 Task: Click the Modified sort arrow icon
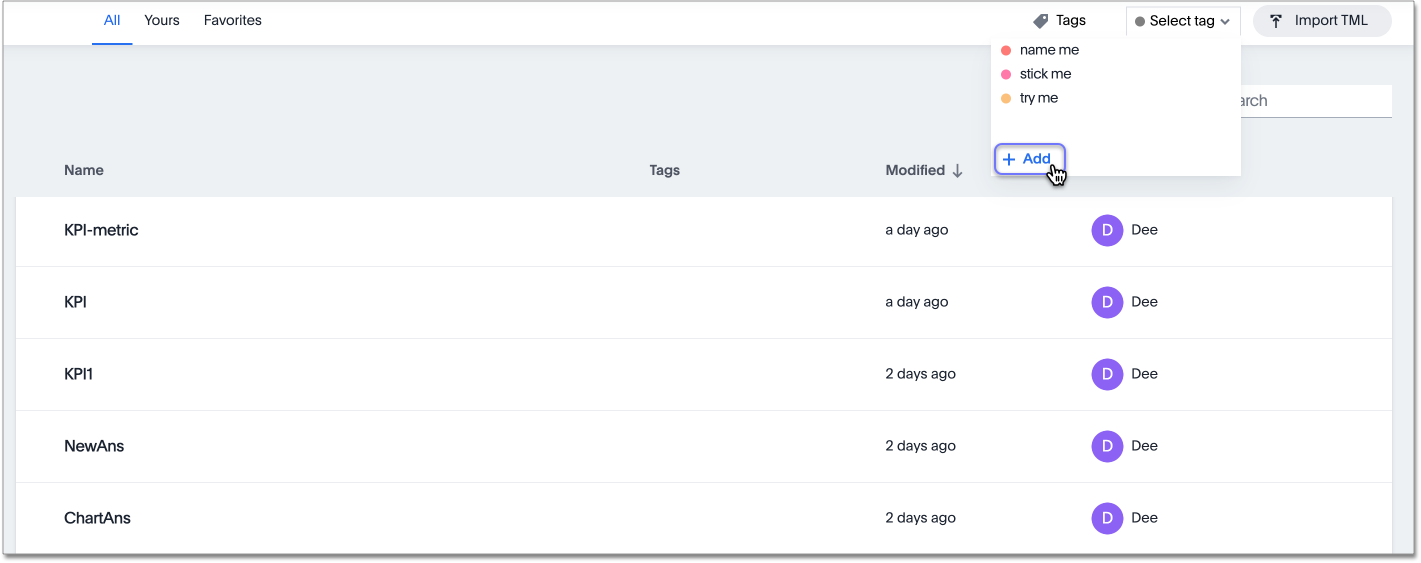tap(957, 171)
